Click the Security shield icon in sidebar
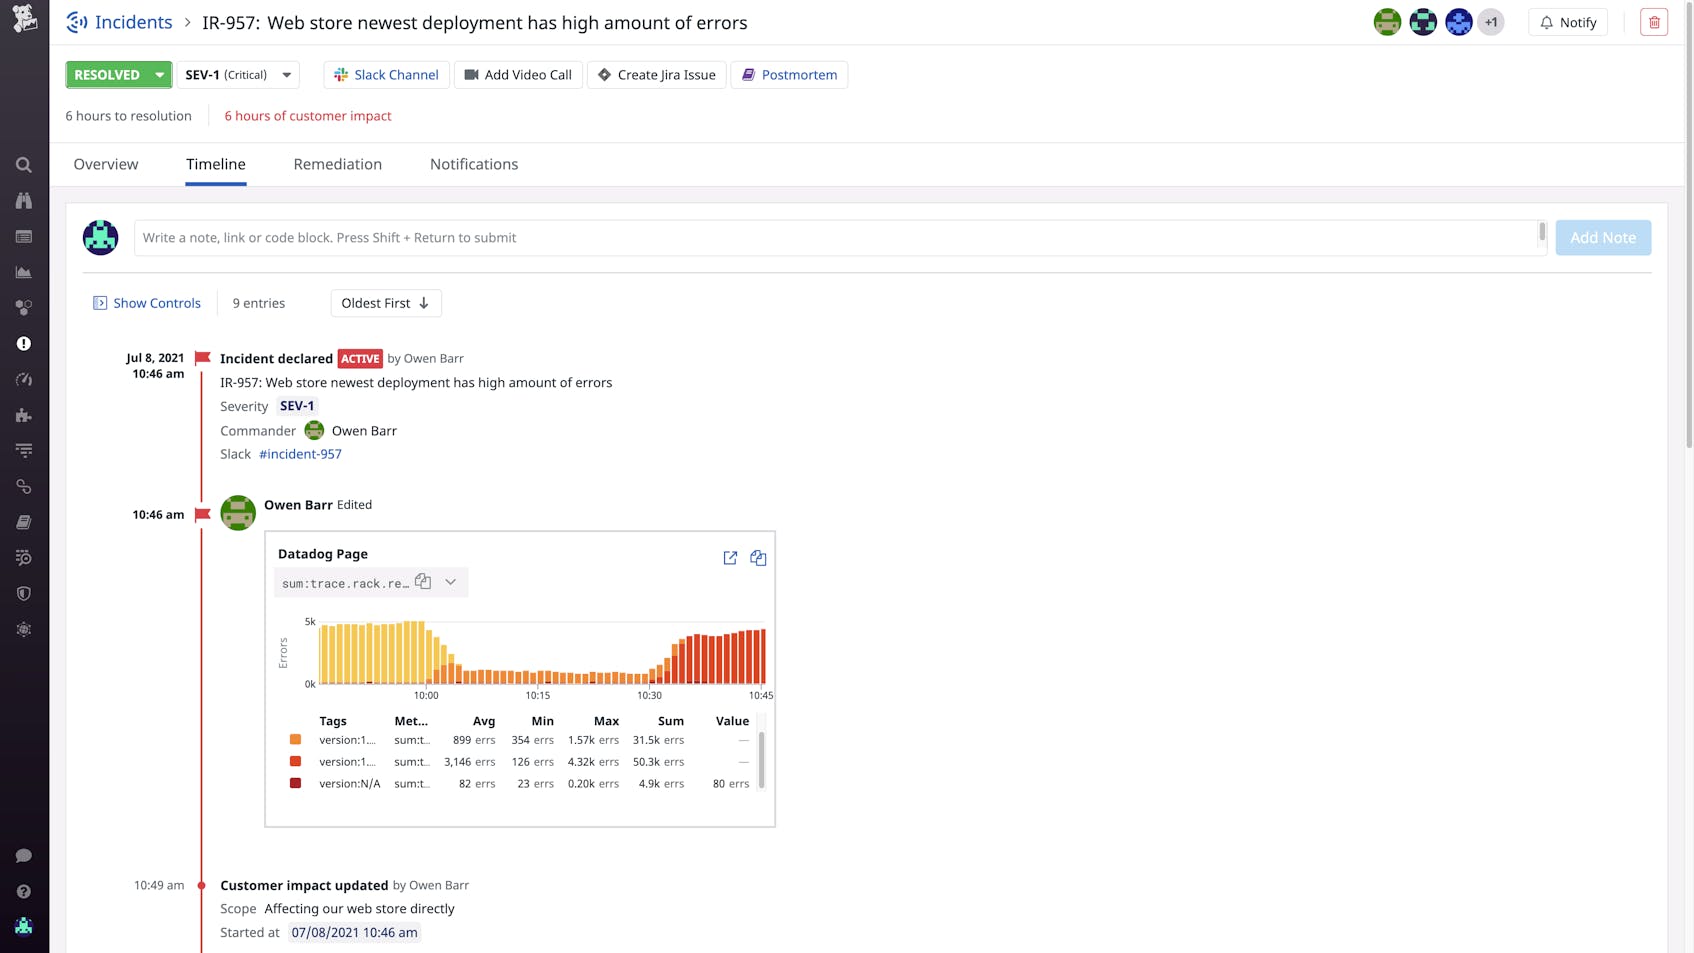The image size is (1694, 953). [24, 593]
